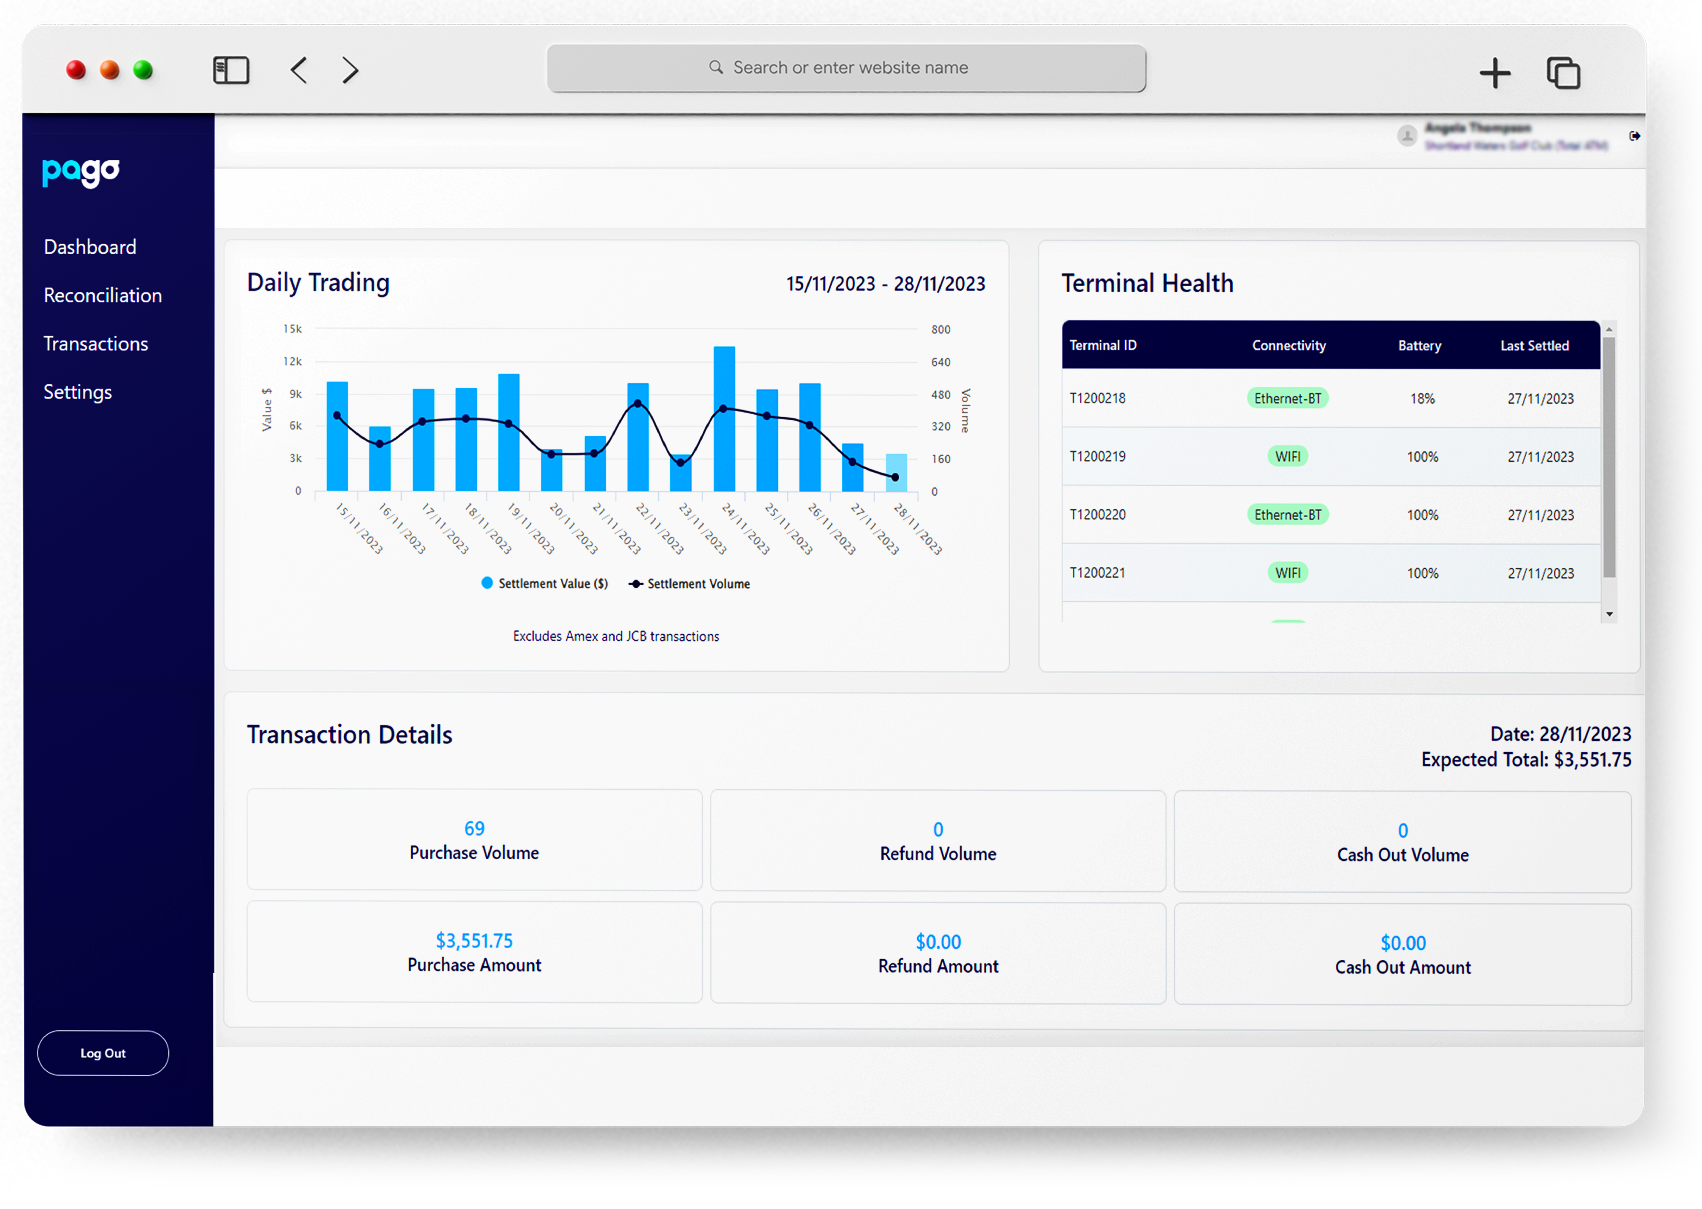This screenshot has width=1702, height=1209.
Task: Select the Purchase Amount card
Action: click(x=473, y=951)
